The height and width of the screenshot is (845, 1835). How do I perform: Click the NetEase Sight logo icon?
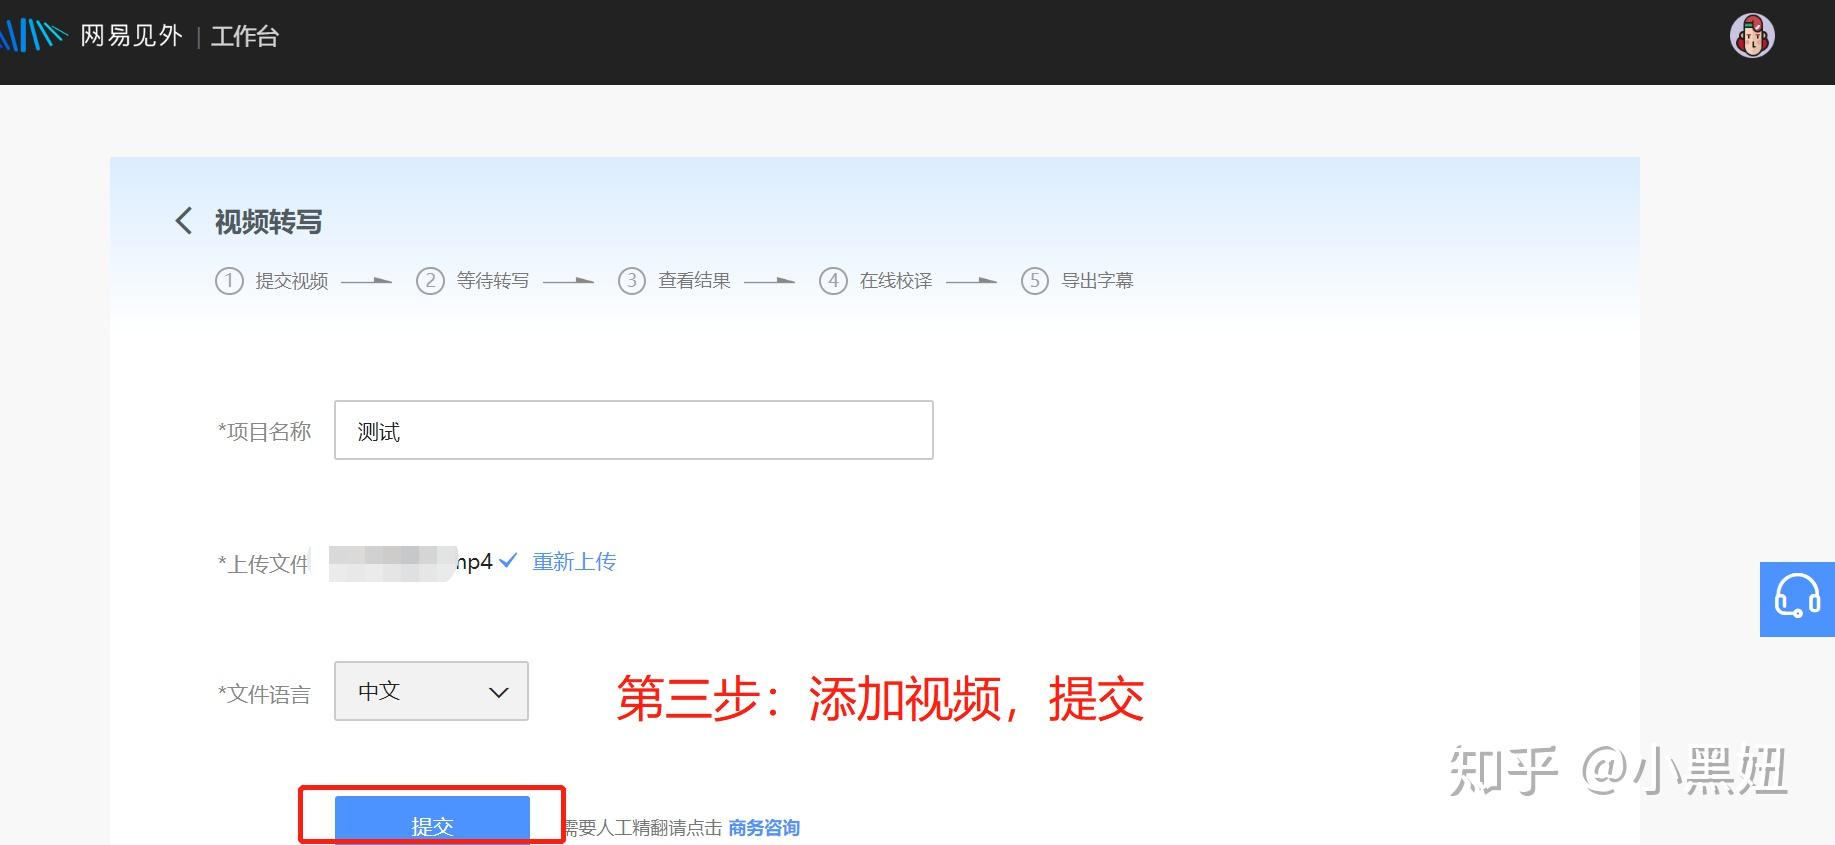pos(34,36)
